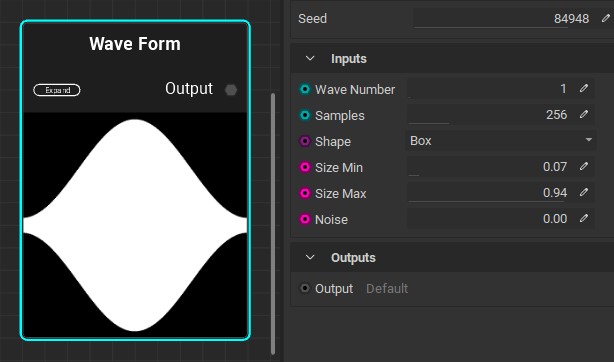
Task: Click the edit pencil for Size Min
Action: point(583,167)
